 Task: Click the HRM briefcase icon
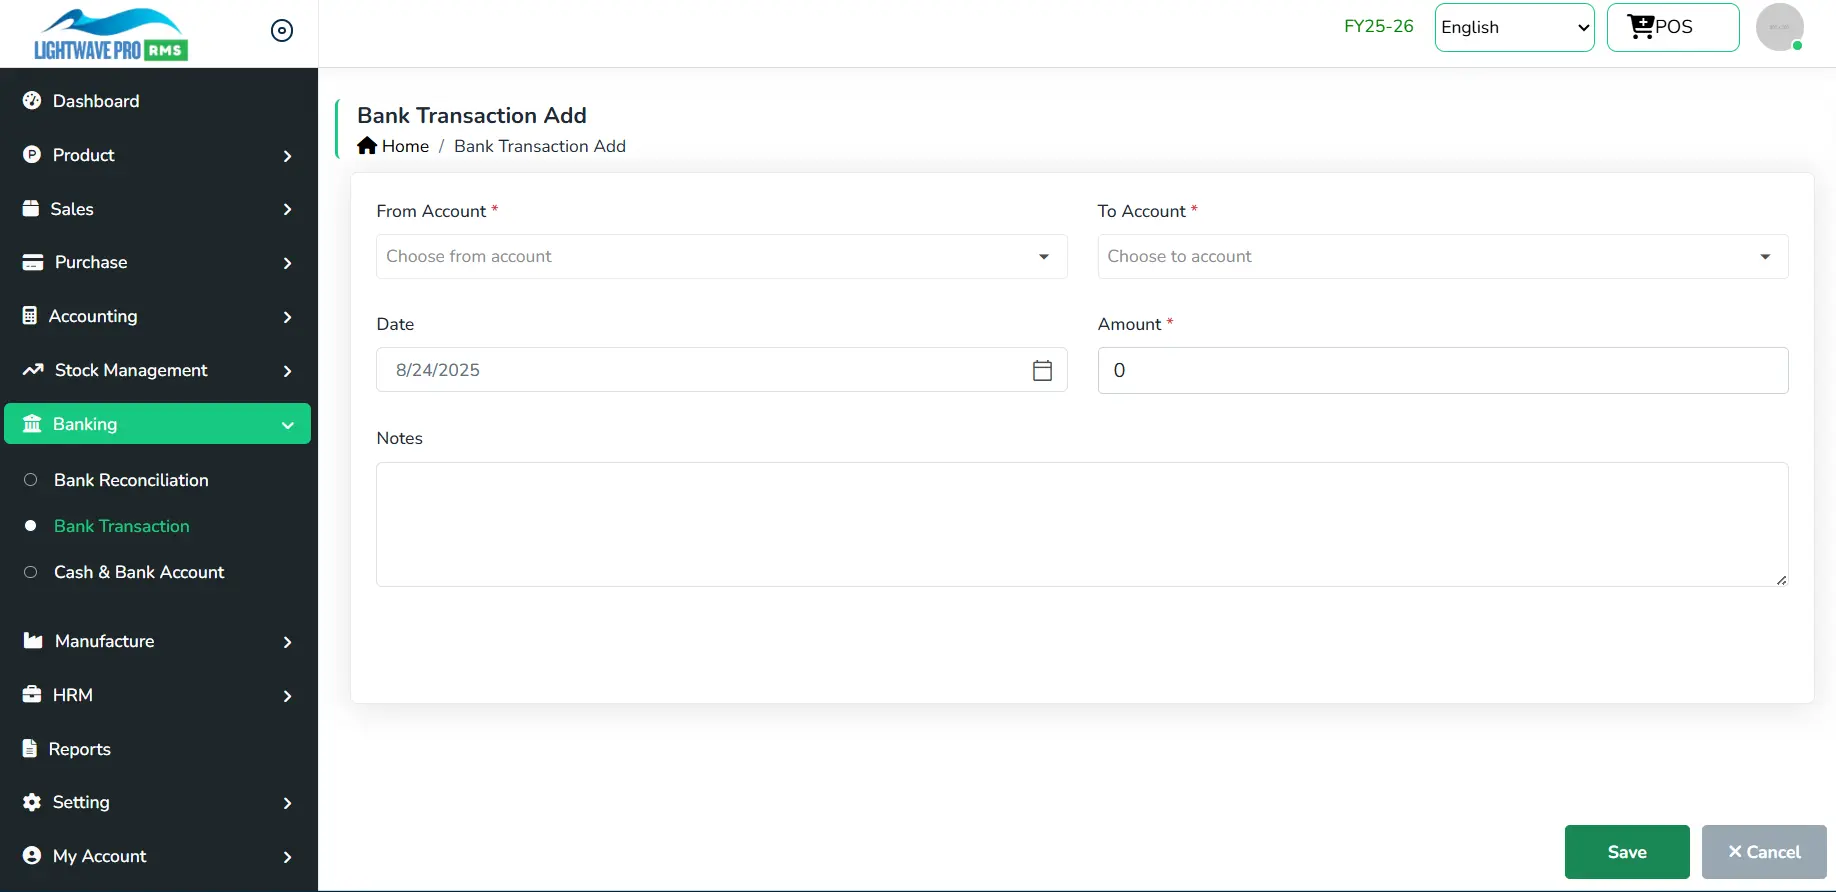pos(32,695)
